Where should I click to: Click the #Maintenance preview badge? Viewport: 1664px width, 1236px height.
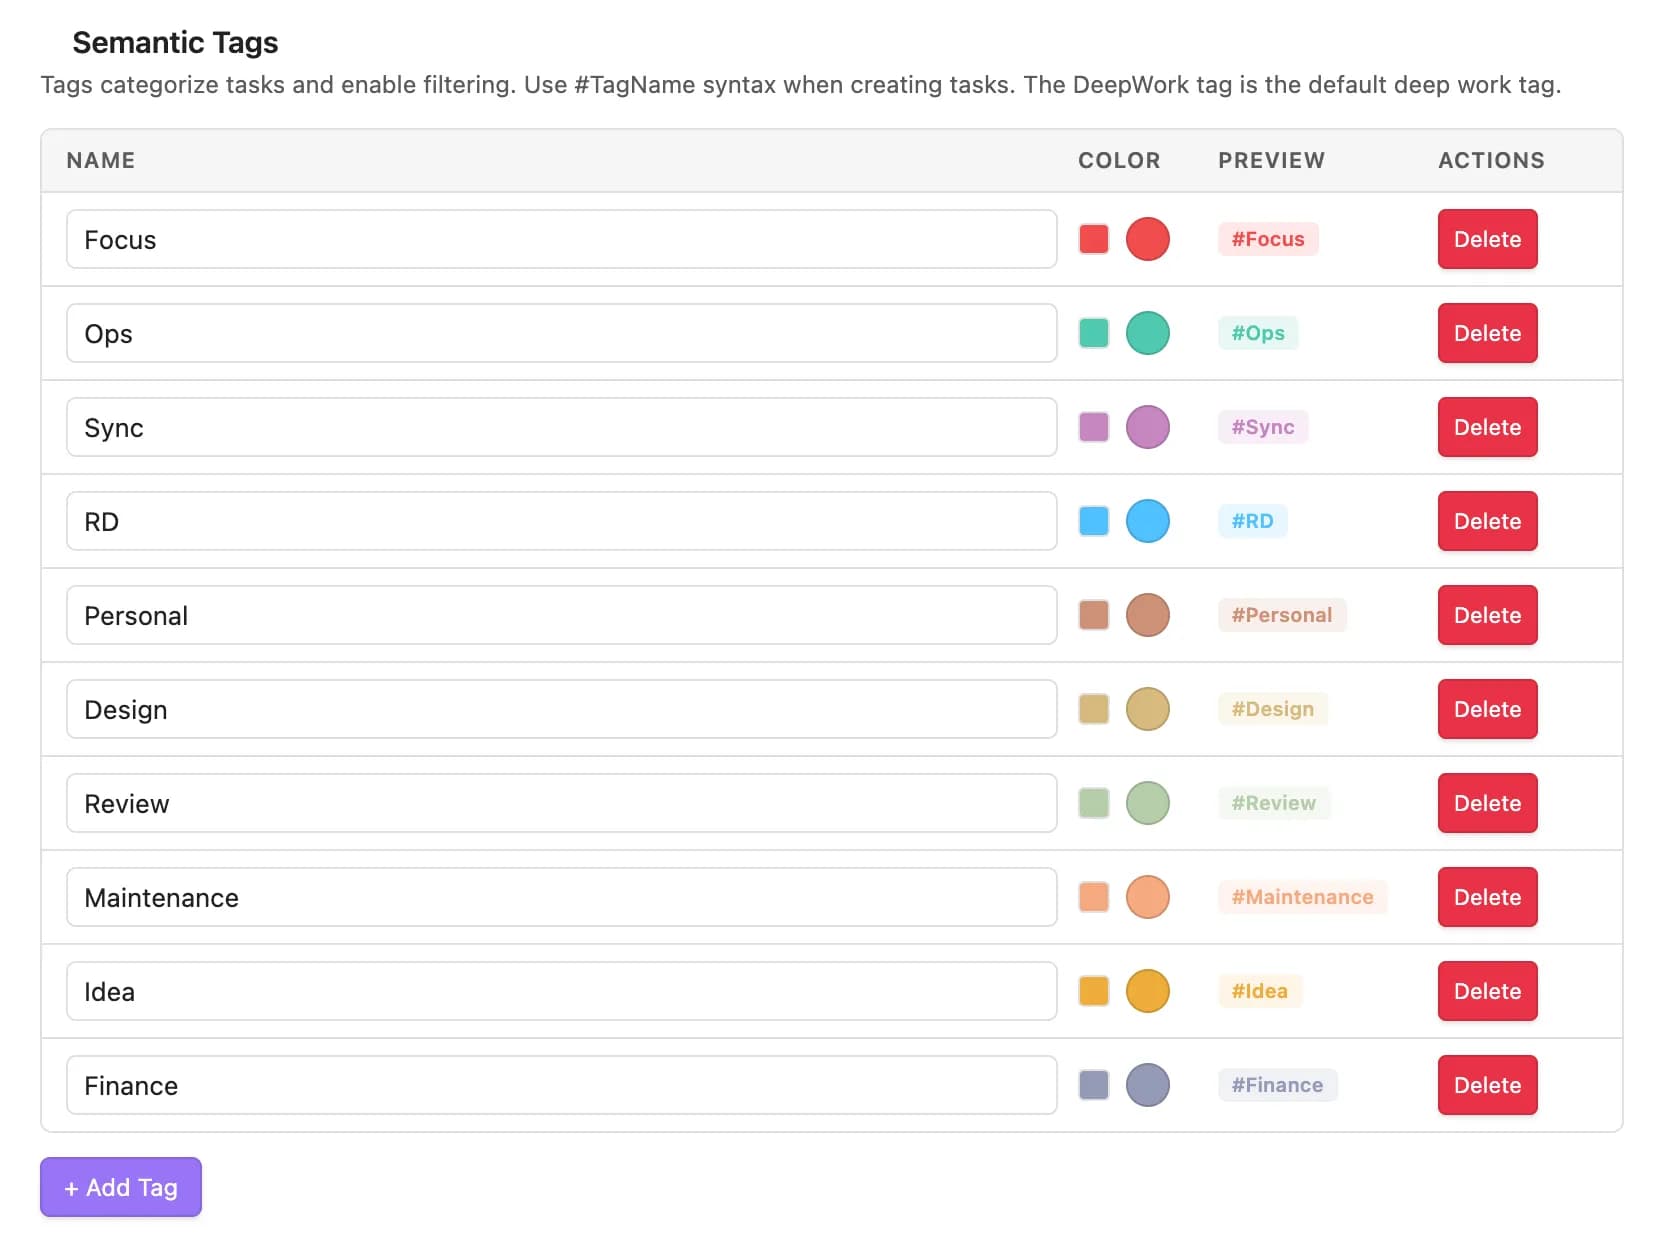(x=1302, y=897)
